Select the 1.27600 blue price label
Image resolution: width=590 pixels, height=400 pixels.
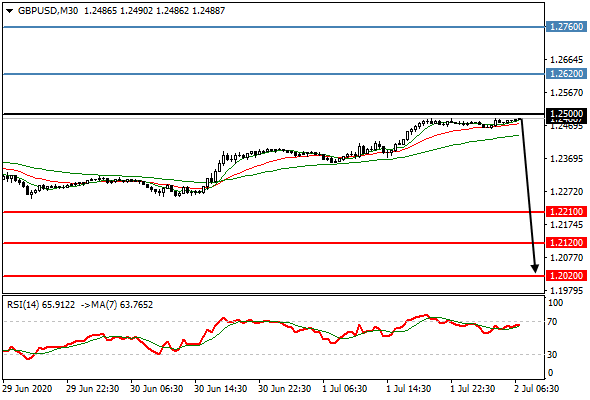point(566,27)
